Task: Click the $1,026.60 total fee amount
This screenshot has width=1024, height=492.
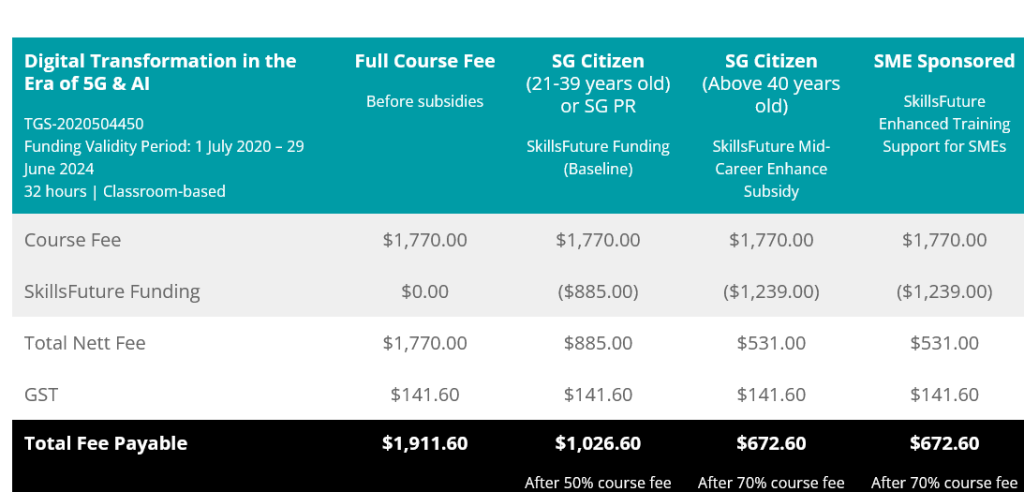Action: (x=598, y=444)
